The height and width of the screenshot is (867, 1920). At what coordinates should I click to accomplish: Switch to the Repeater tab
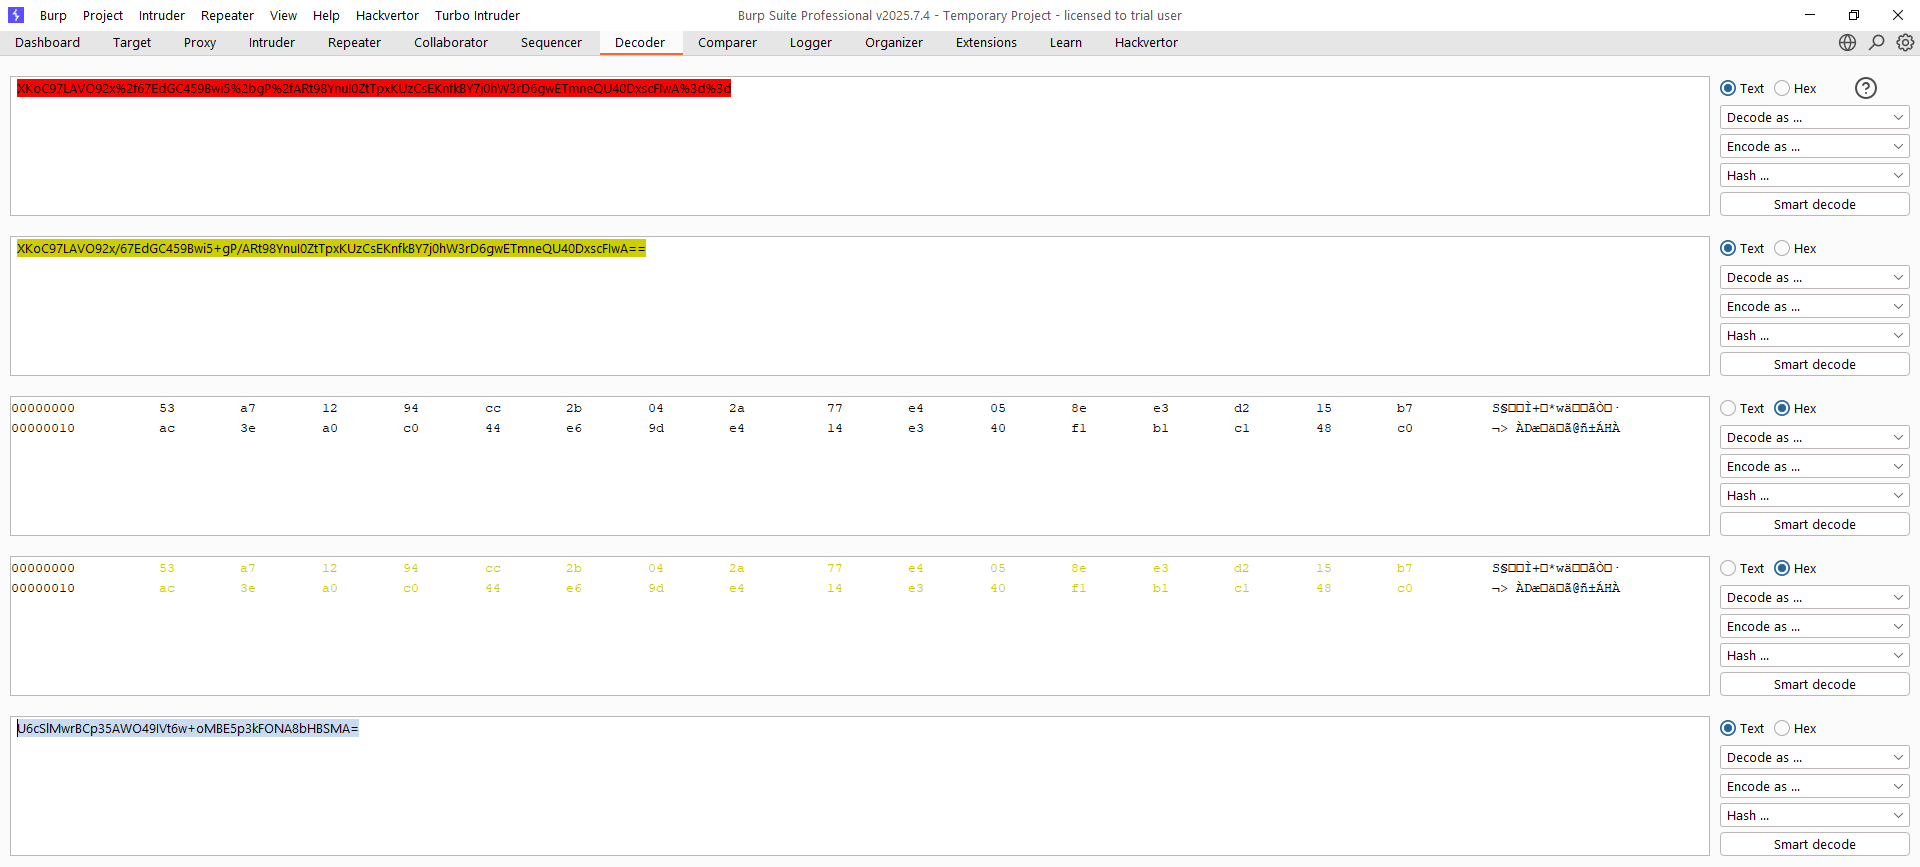coord(354,42)
